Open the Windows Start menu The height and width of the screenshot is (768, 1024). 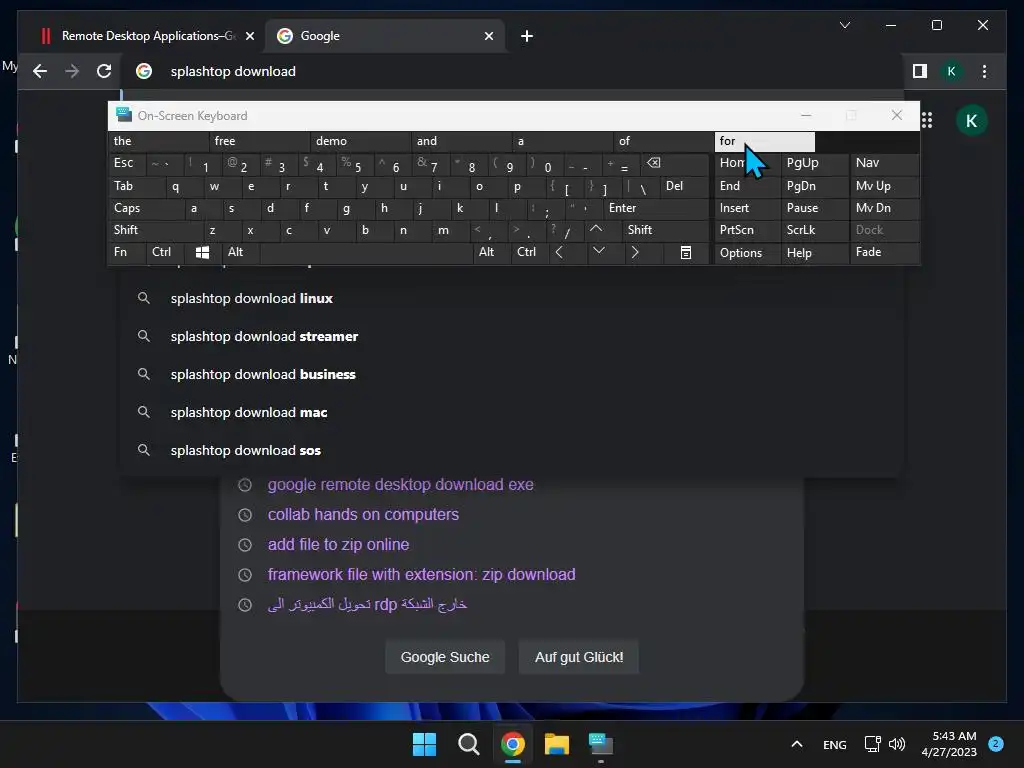pyautogui.click(x=424, y=744)
